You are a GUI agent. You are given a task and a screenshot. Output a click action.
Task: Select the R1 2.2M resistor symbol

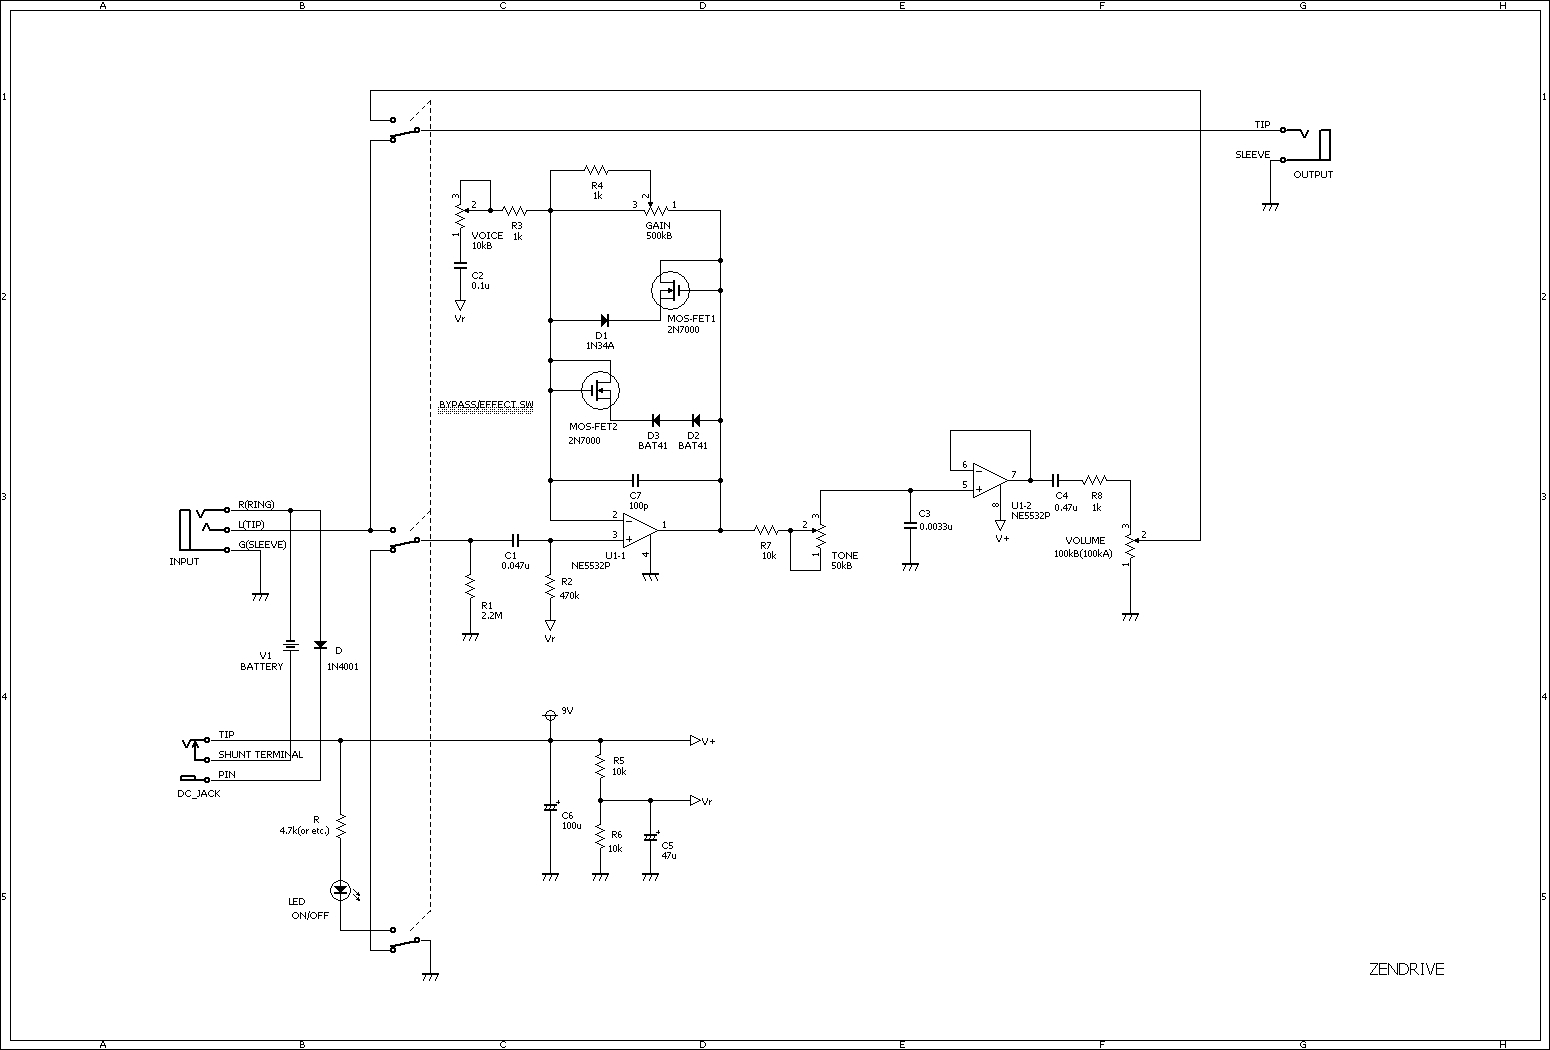click(x=470, y=586)
